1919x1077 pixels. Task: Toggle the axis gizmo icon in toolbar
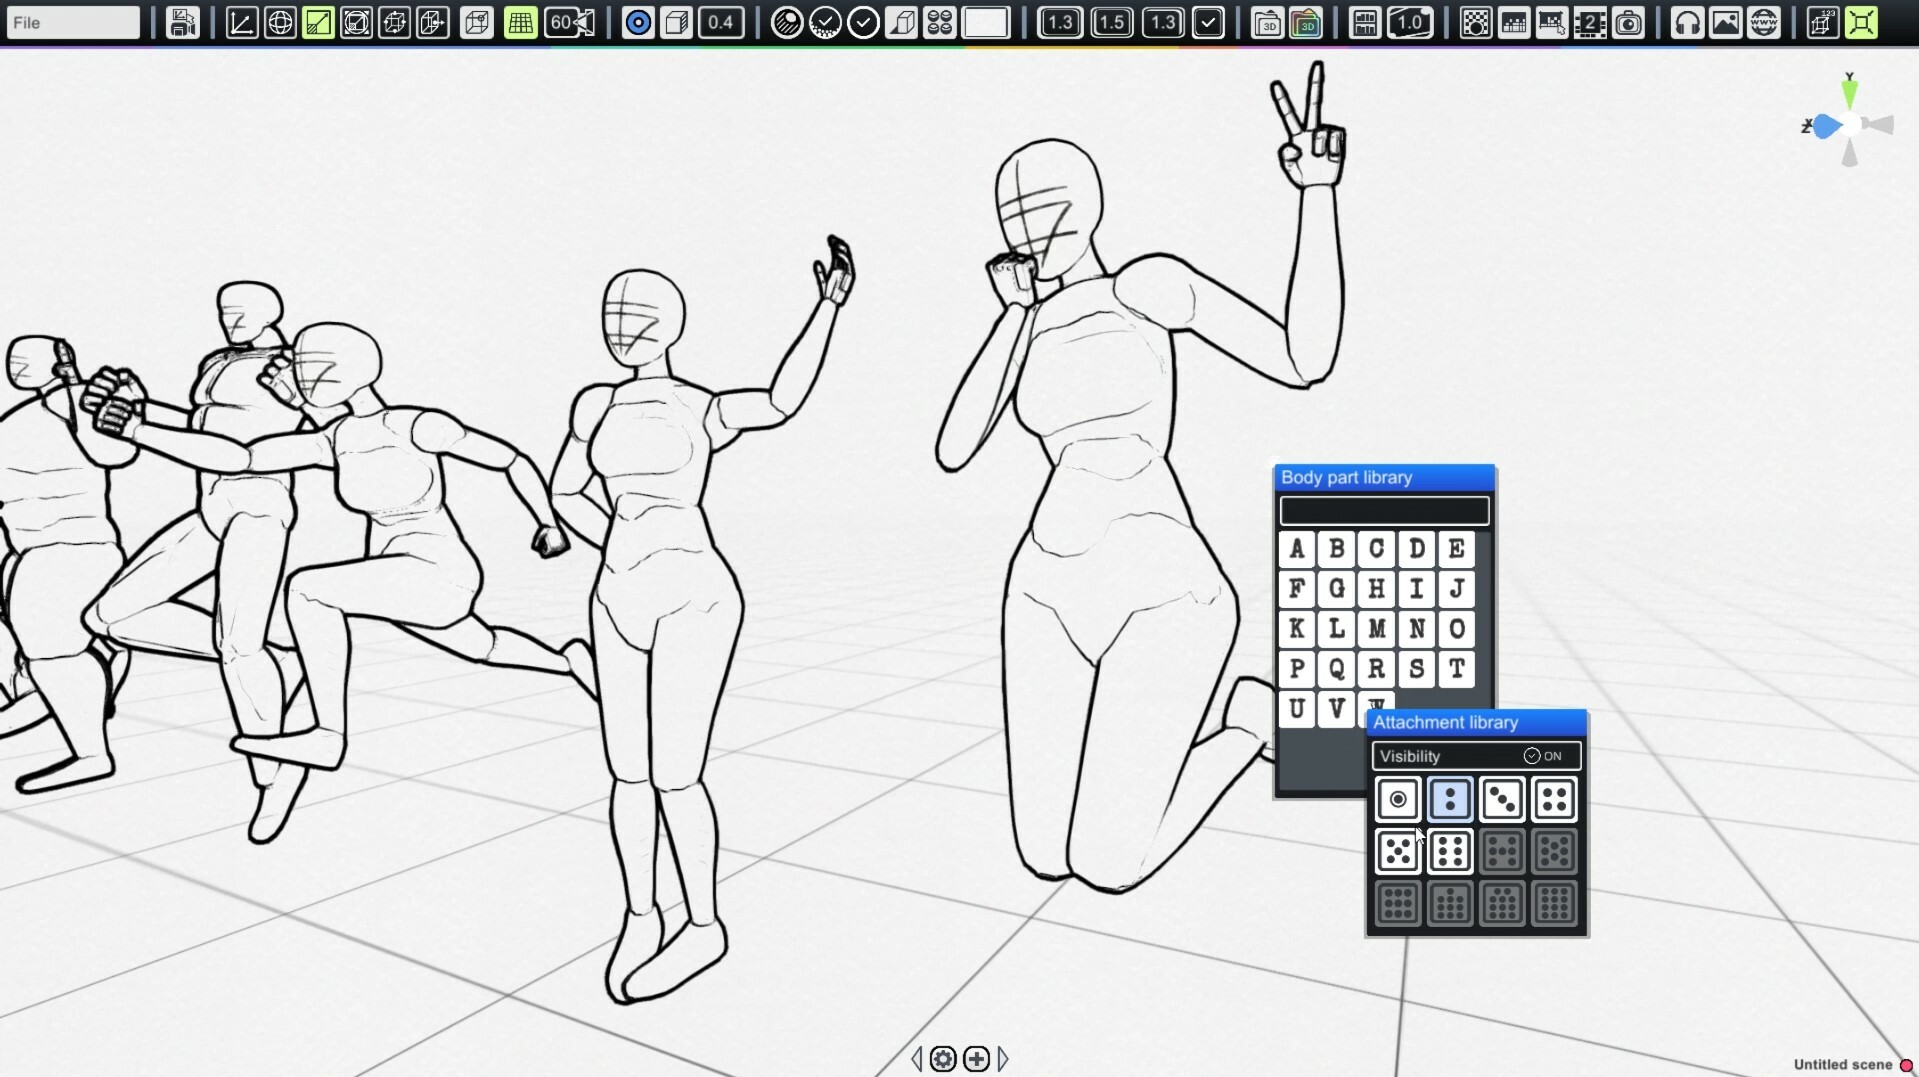[x=241, y=22]
